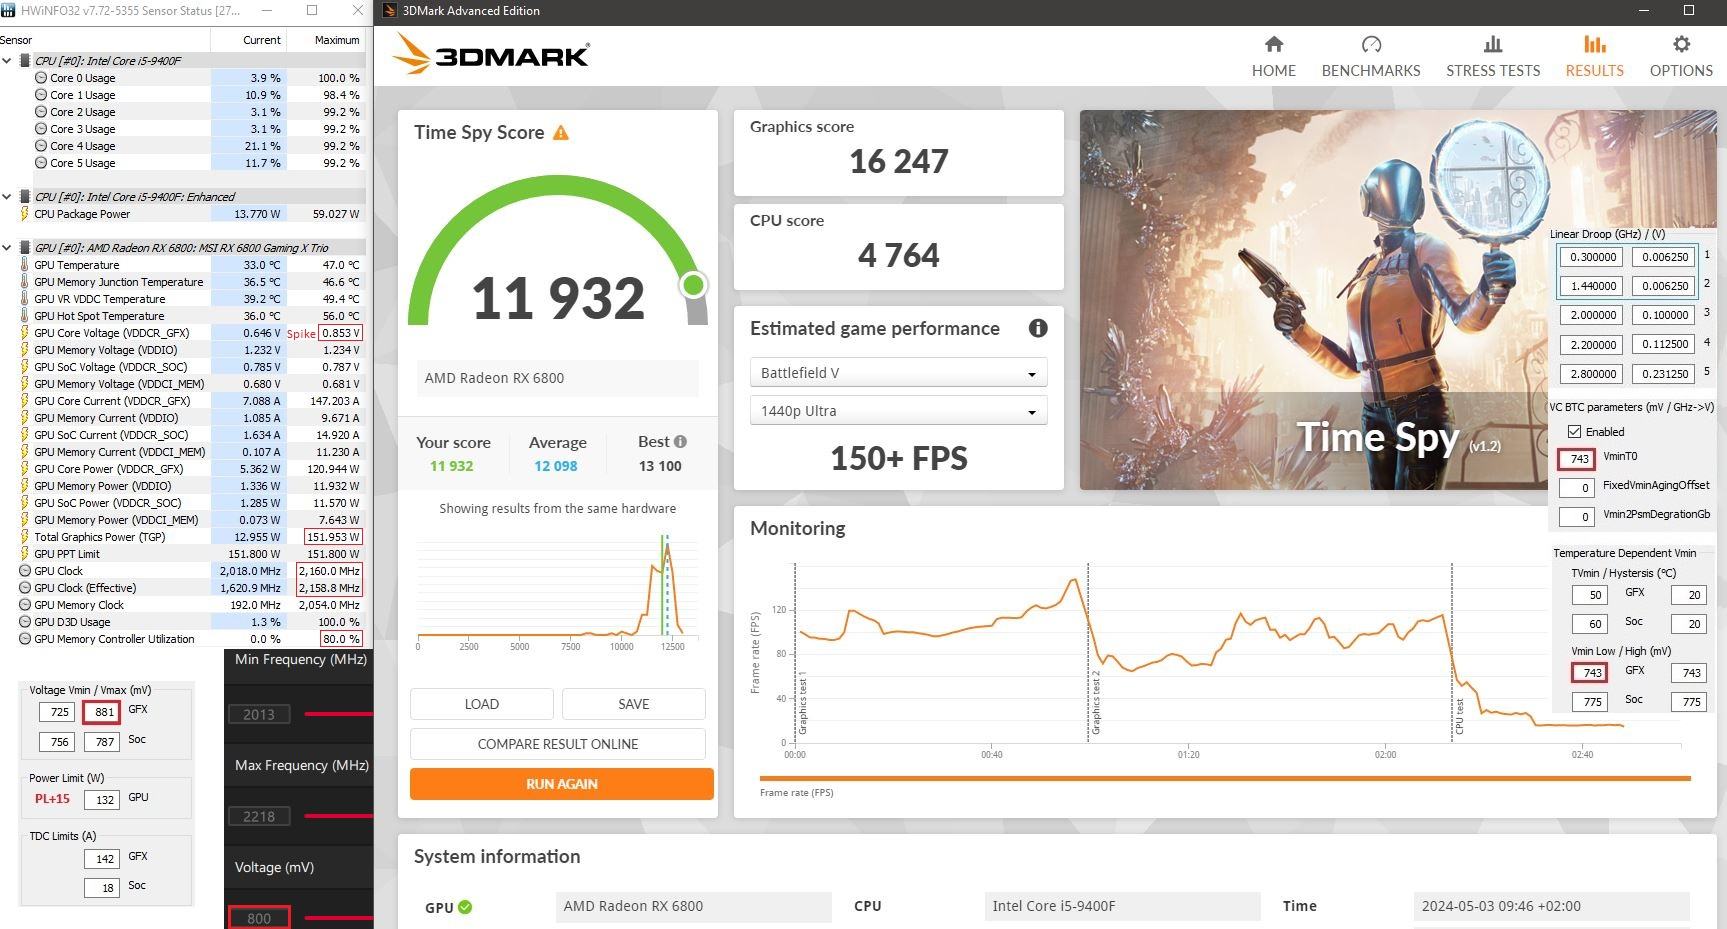Toggle the VC BTC Enabled checkbox
This screenshot has width=1727, height=929.
[x=1575, y=432]
